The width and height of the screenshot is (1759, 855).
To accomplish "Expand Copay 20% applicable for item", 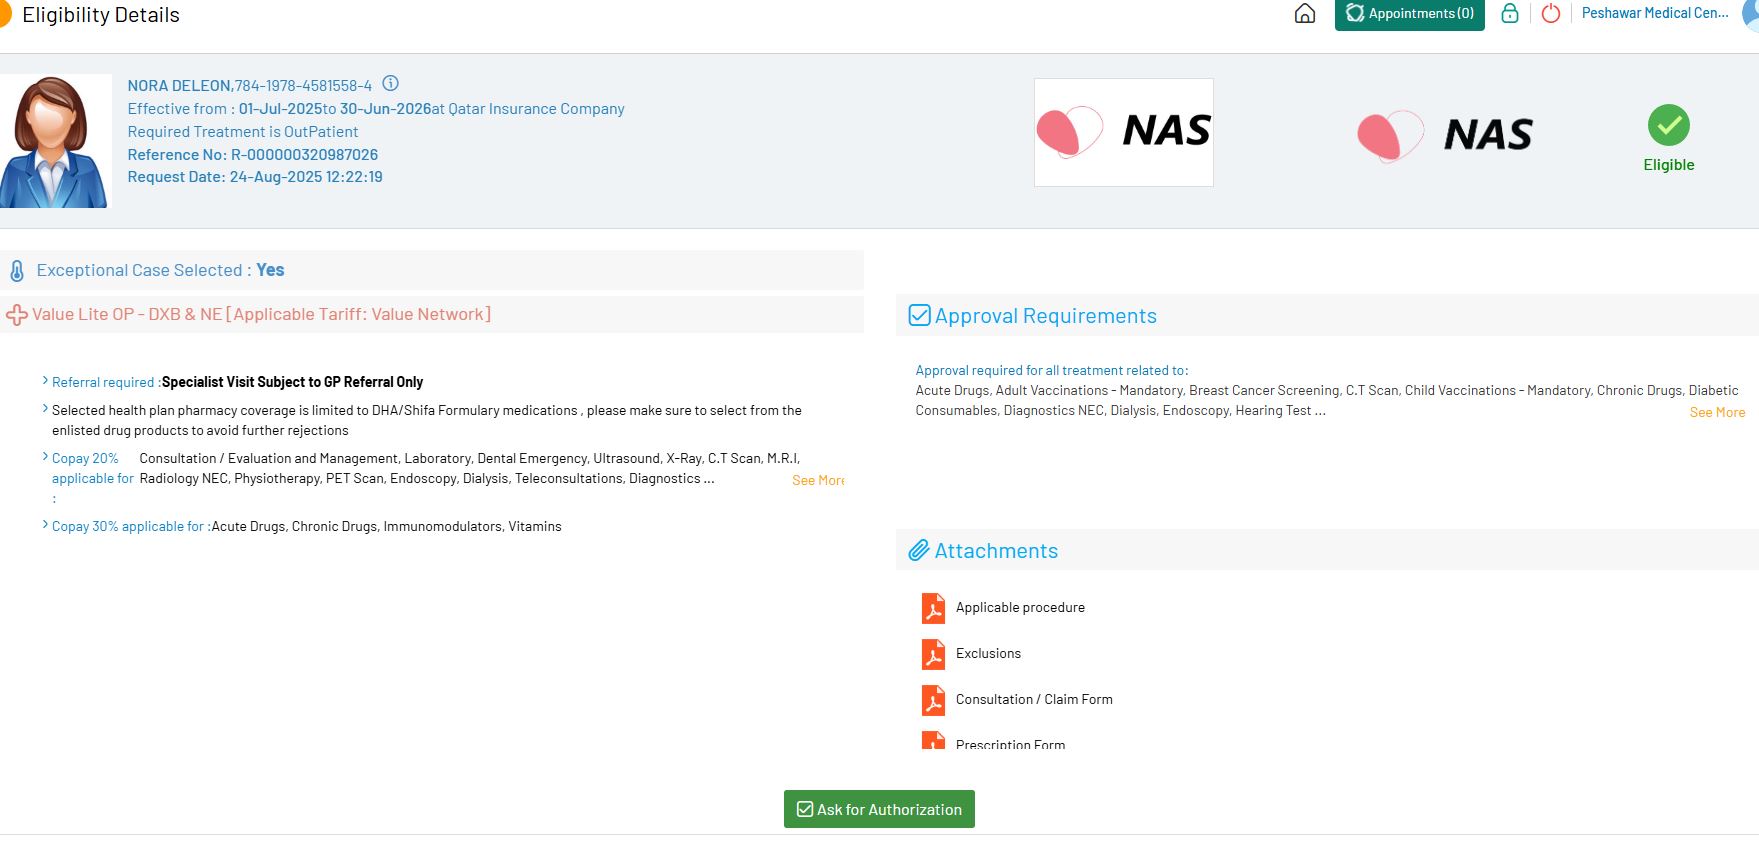I will (x=46, y=457).
